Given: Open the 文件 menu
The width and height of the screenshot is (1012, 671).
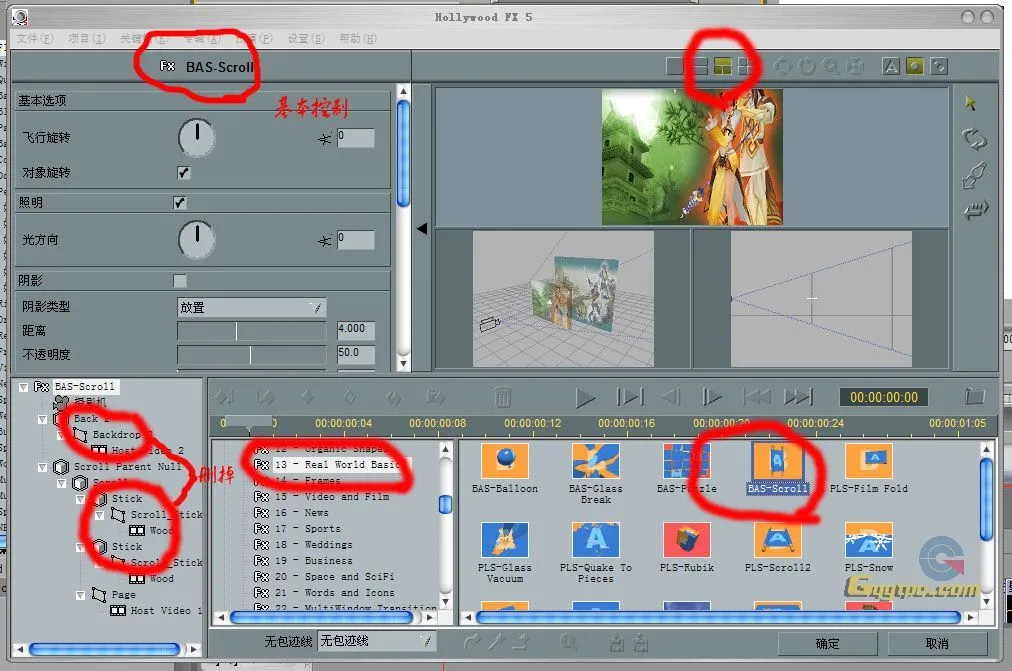Looking at the screenshot, I should (30, 38).
